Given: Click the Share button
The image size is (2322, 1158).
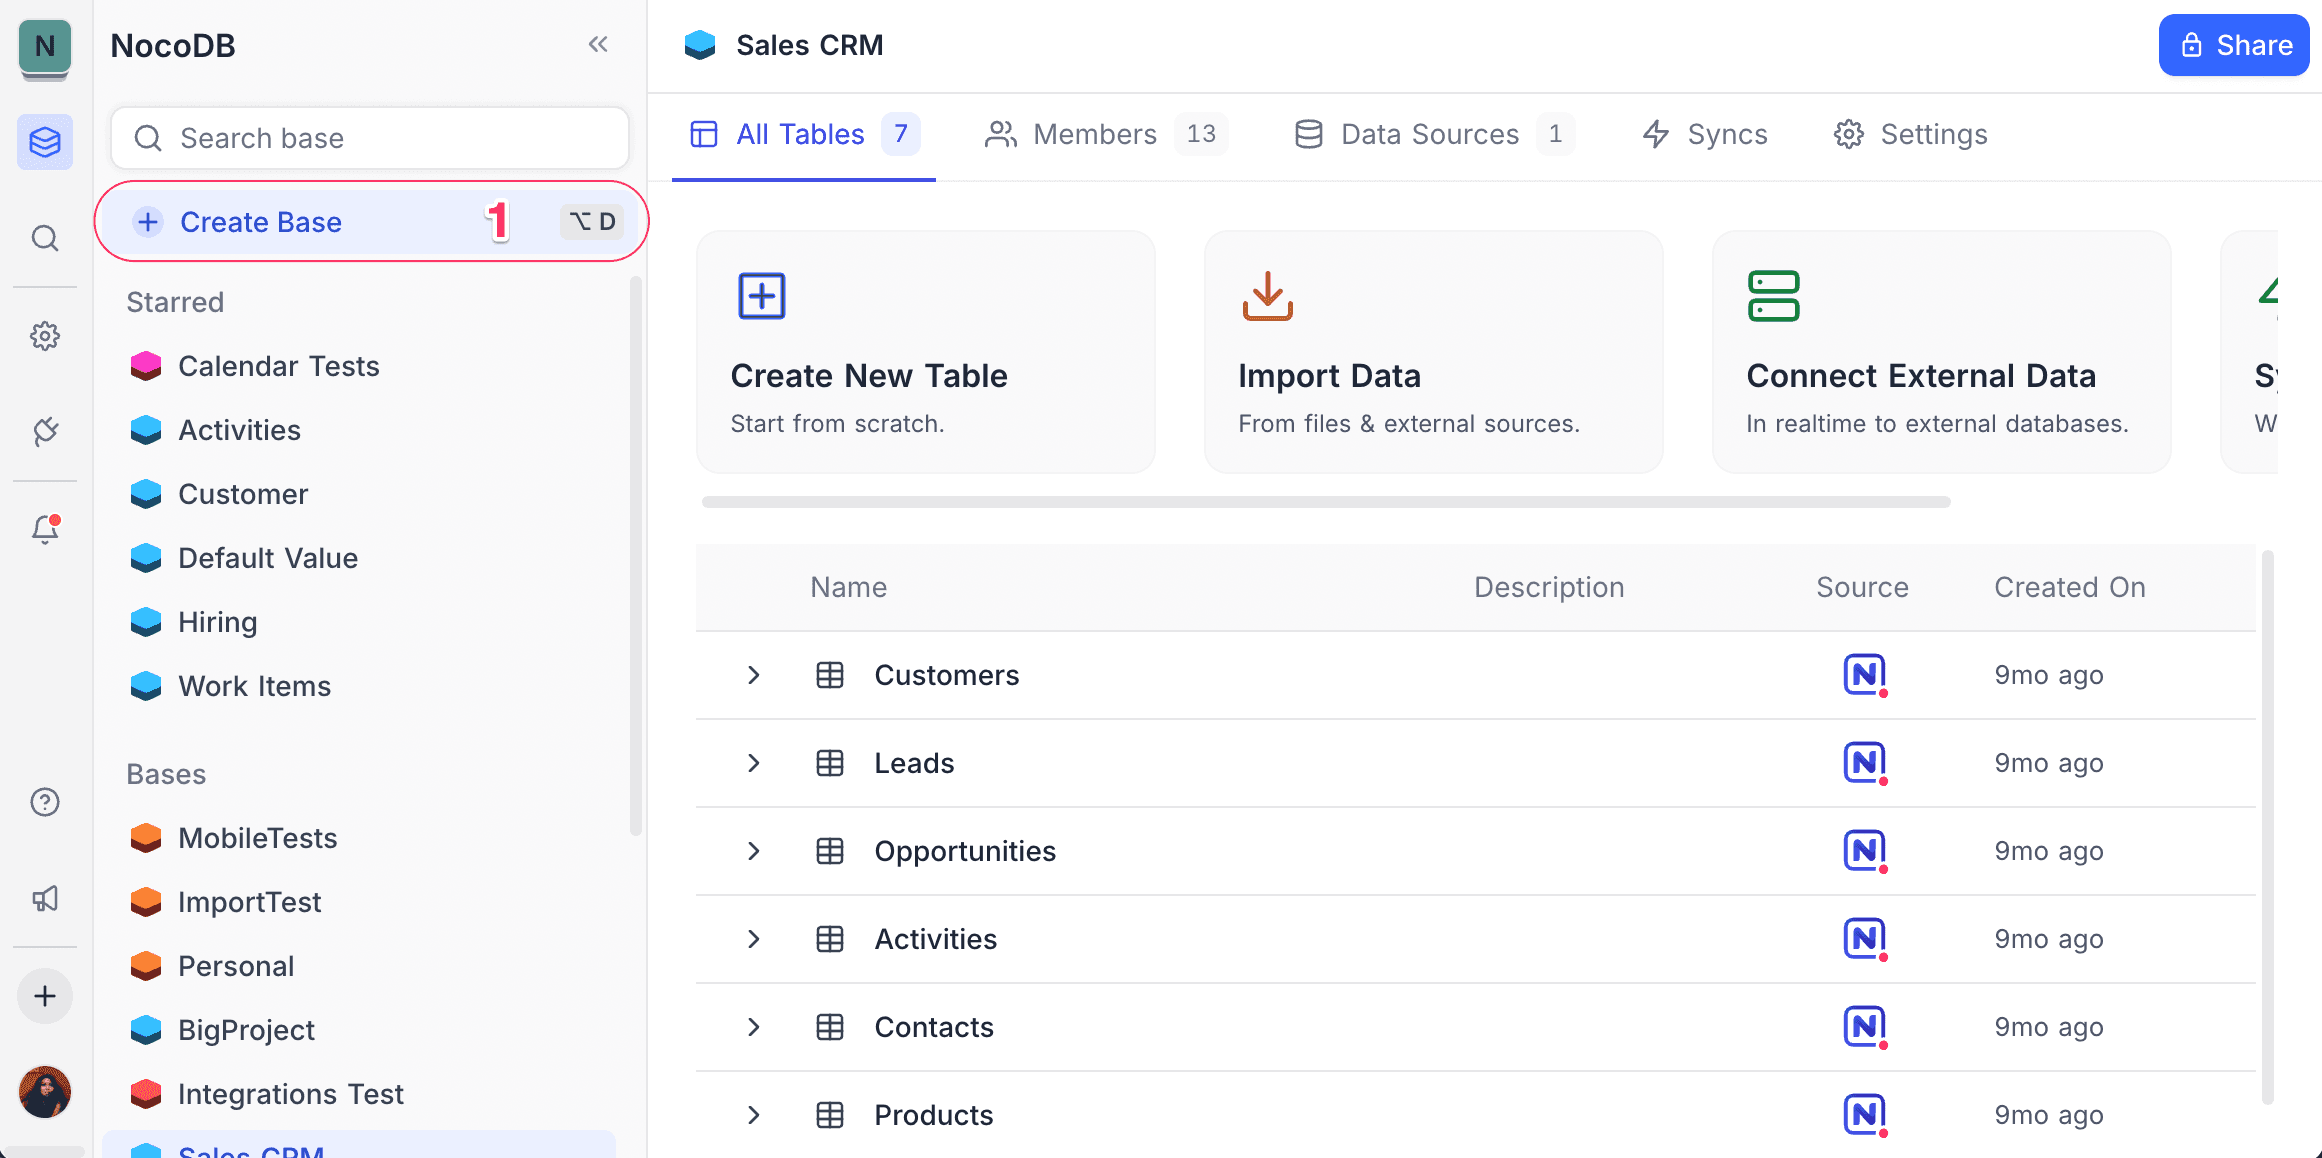Looking at the screenshot, I should click(x=2233, y=45).
